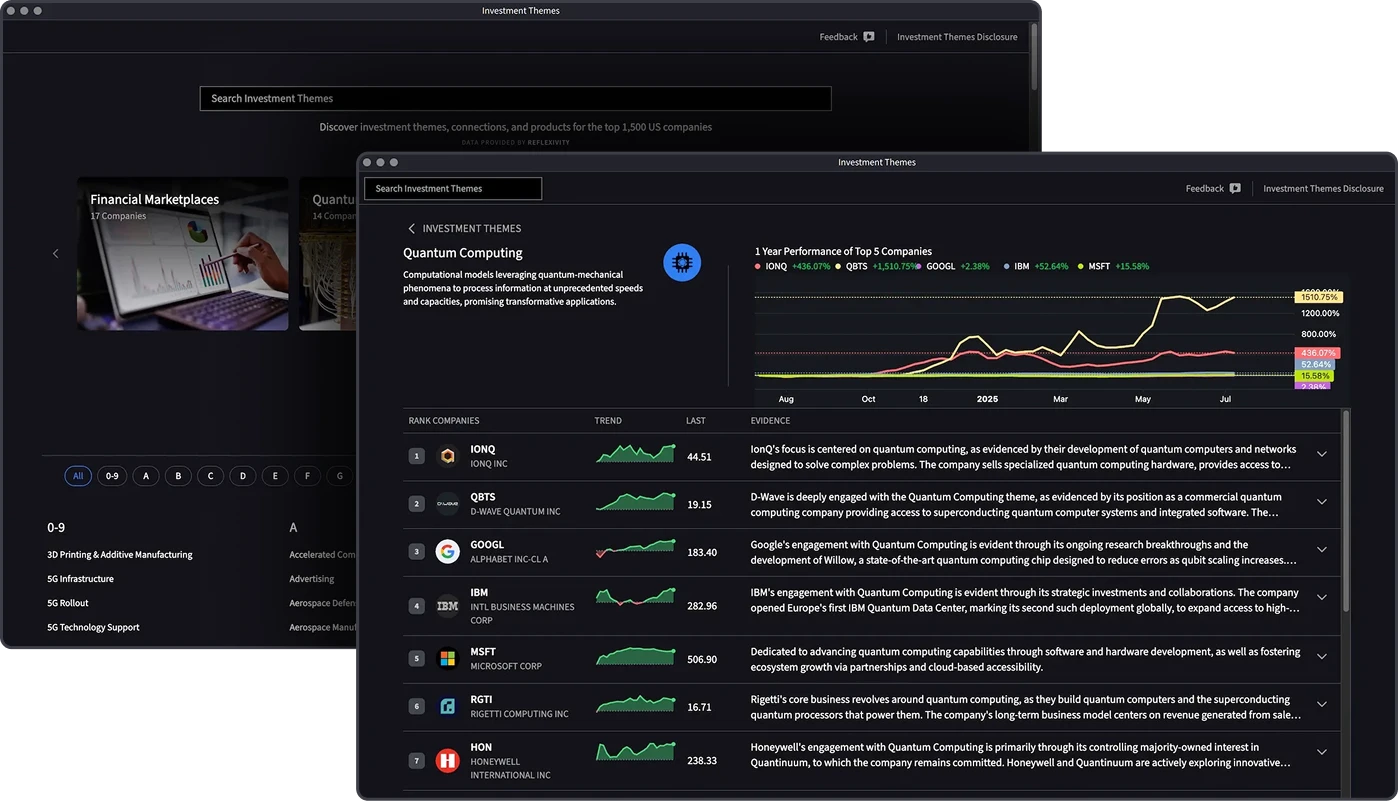This screenshot has width=1398, height=801.
Task: Click the Feedback speech icon in back window
Action: click(x=869, y=37)
